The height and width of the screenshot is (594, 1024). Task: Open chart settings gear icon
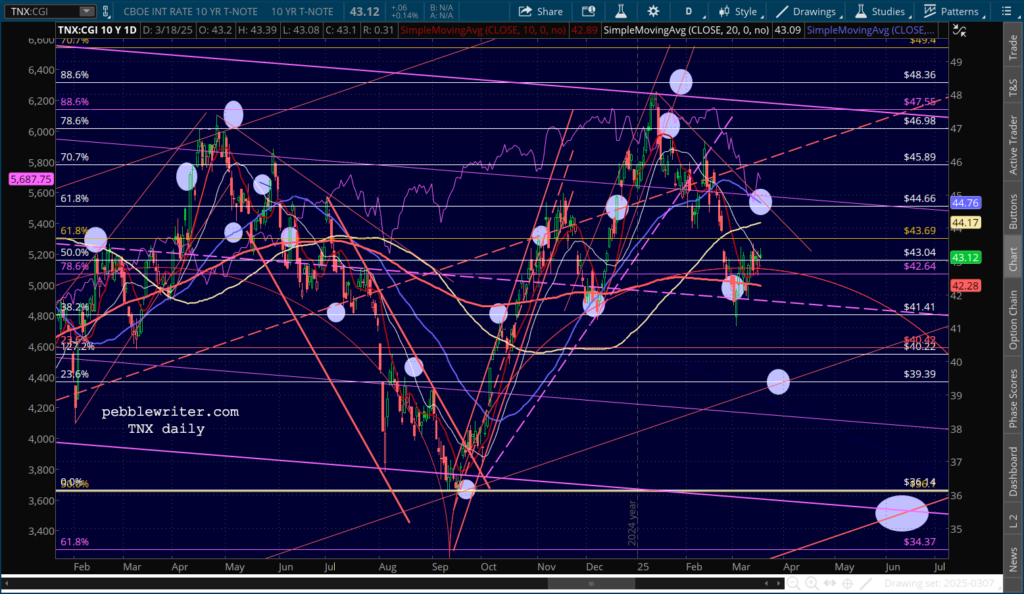click(653, 11)
